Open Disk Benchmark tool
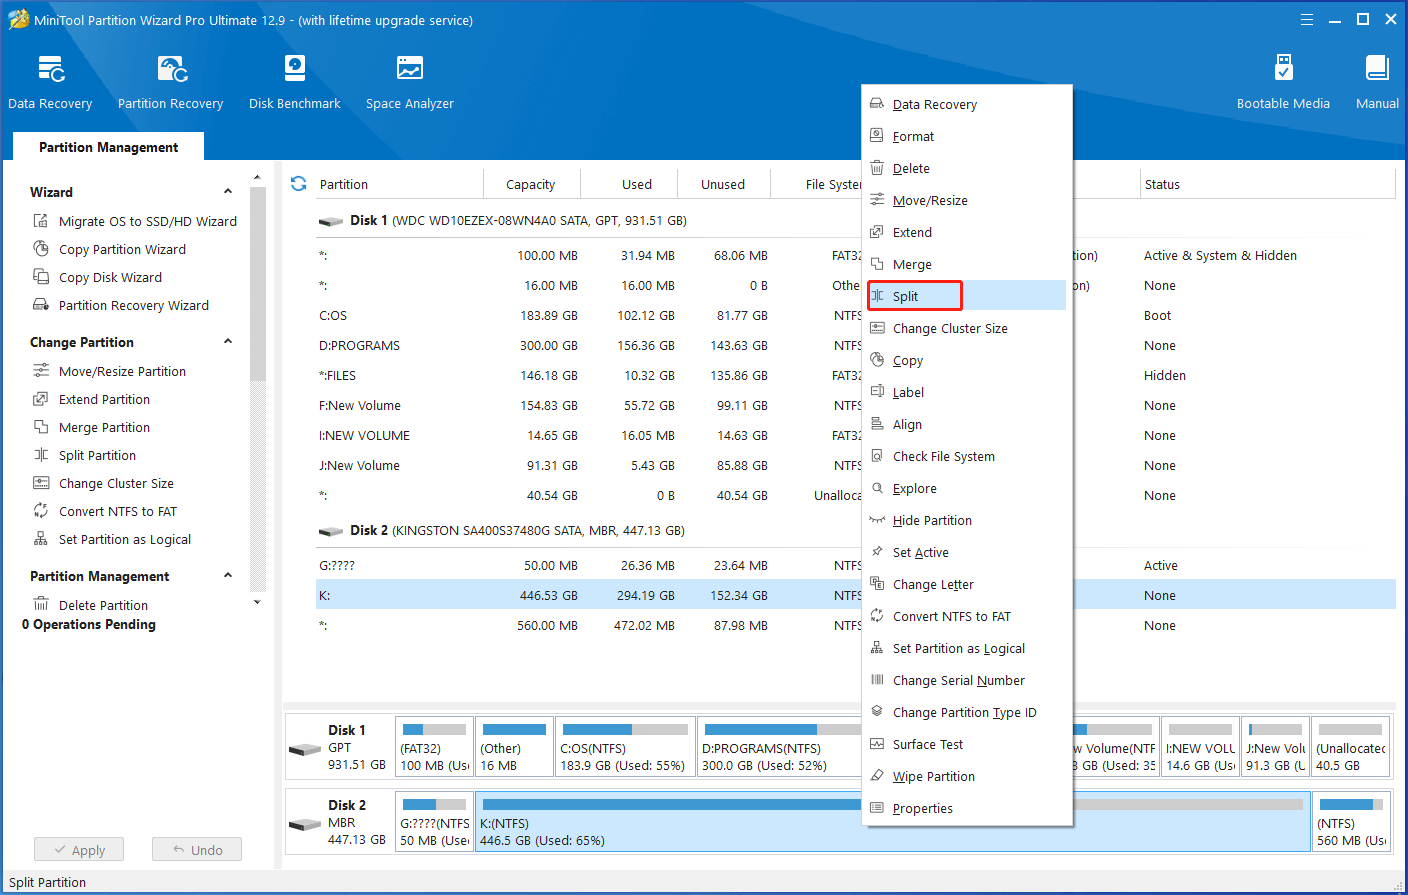The width and height of the screenshot is (1408, 895). pyautogui.click(x=294, y=82)
